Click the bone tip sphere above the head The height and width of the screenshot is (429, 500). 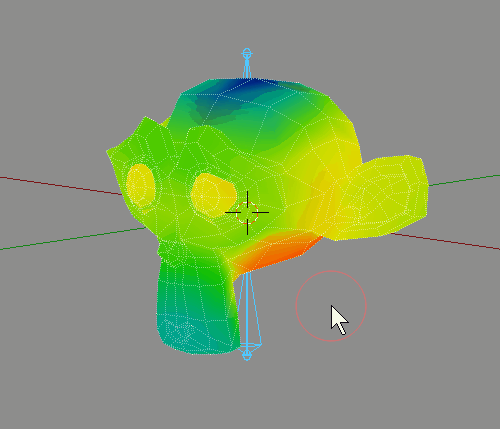coord(247,53)
